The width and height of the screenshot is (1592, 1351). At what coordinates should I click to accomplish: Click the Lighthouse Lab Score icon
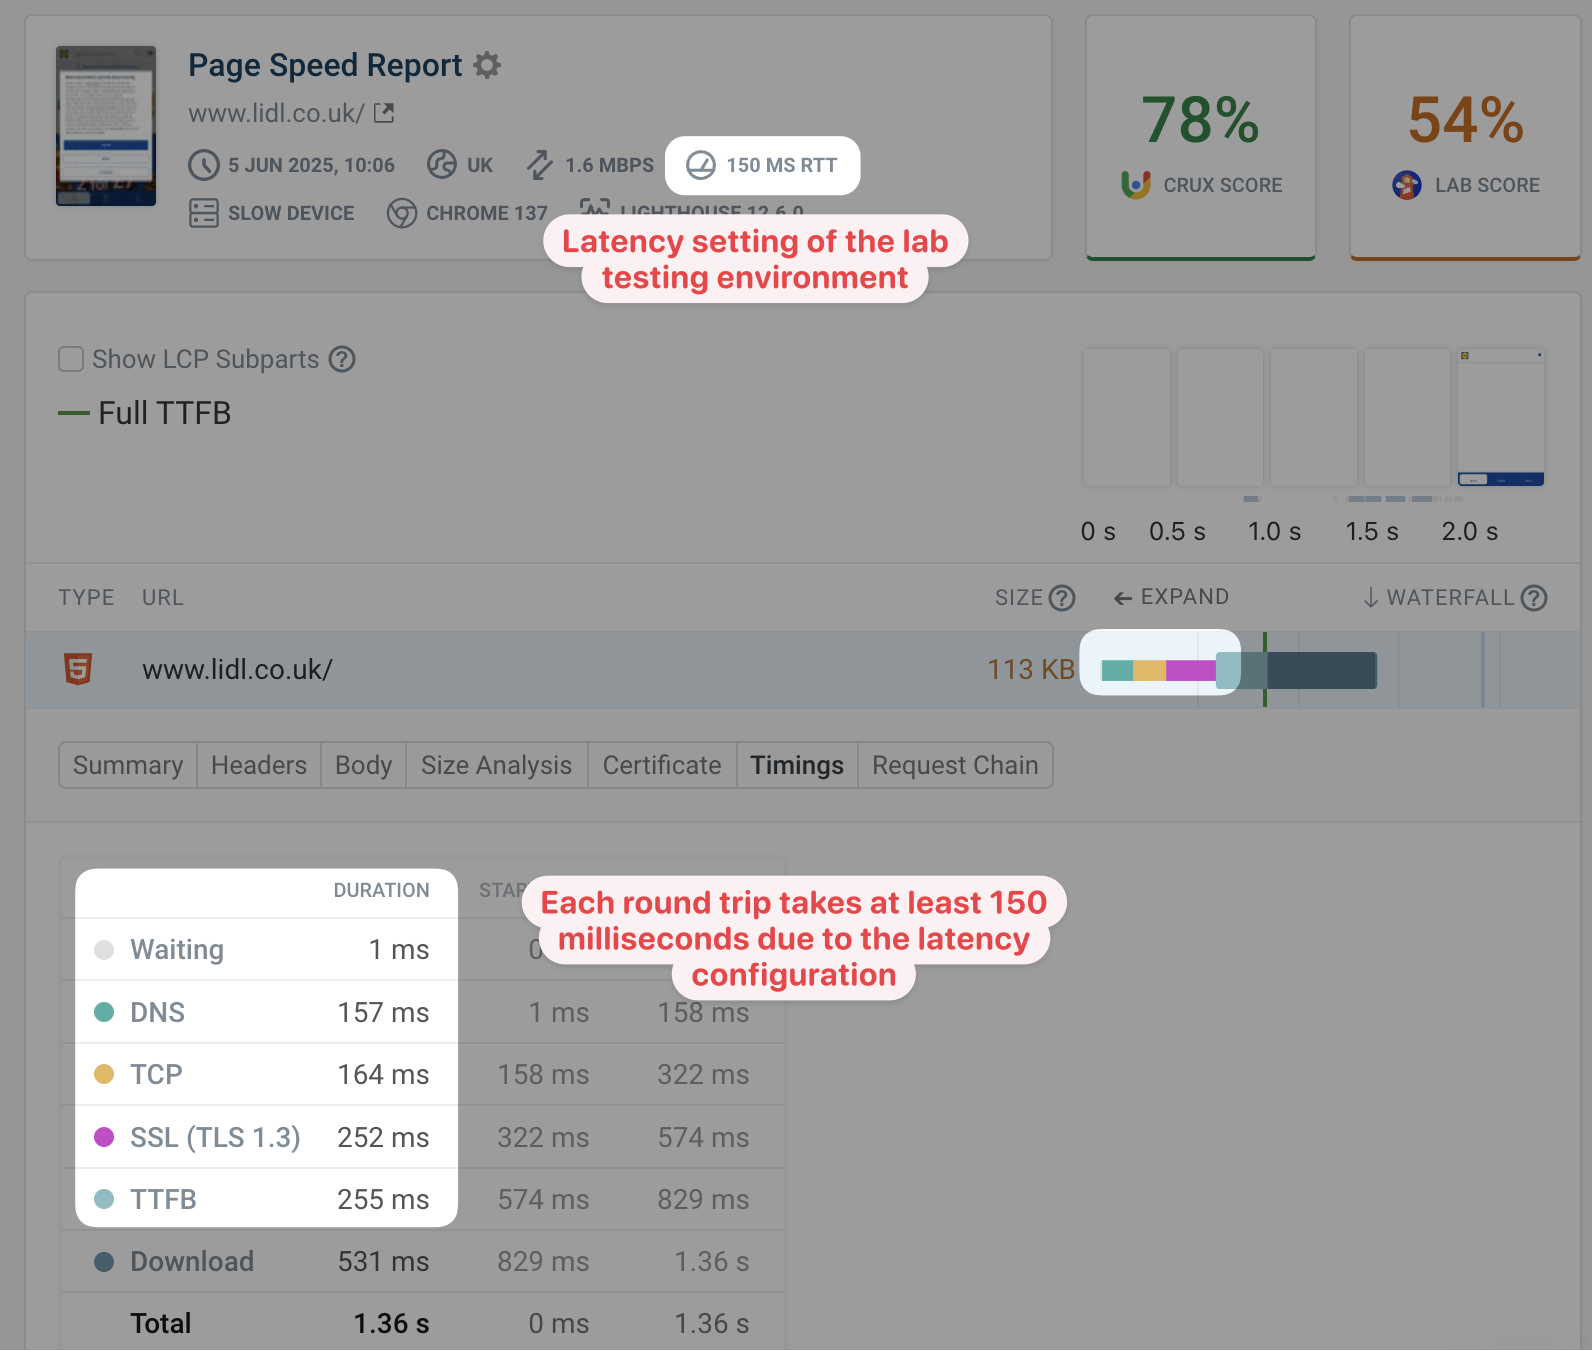tap(1407, 185)
